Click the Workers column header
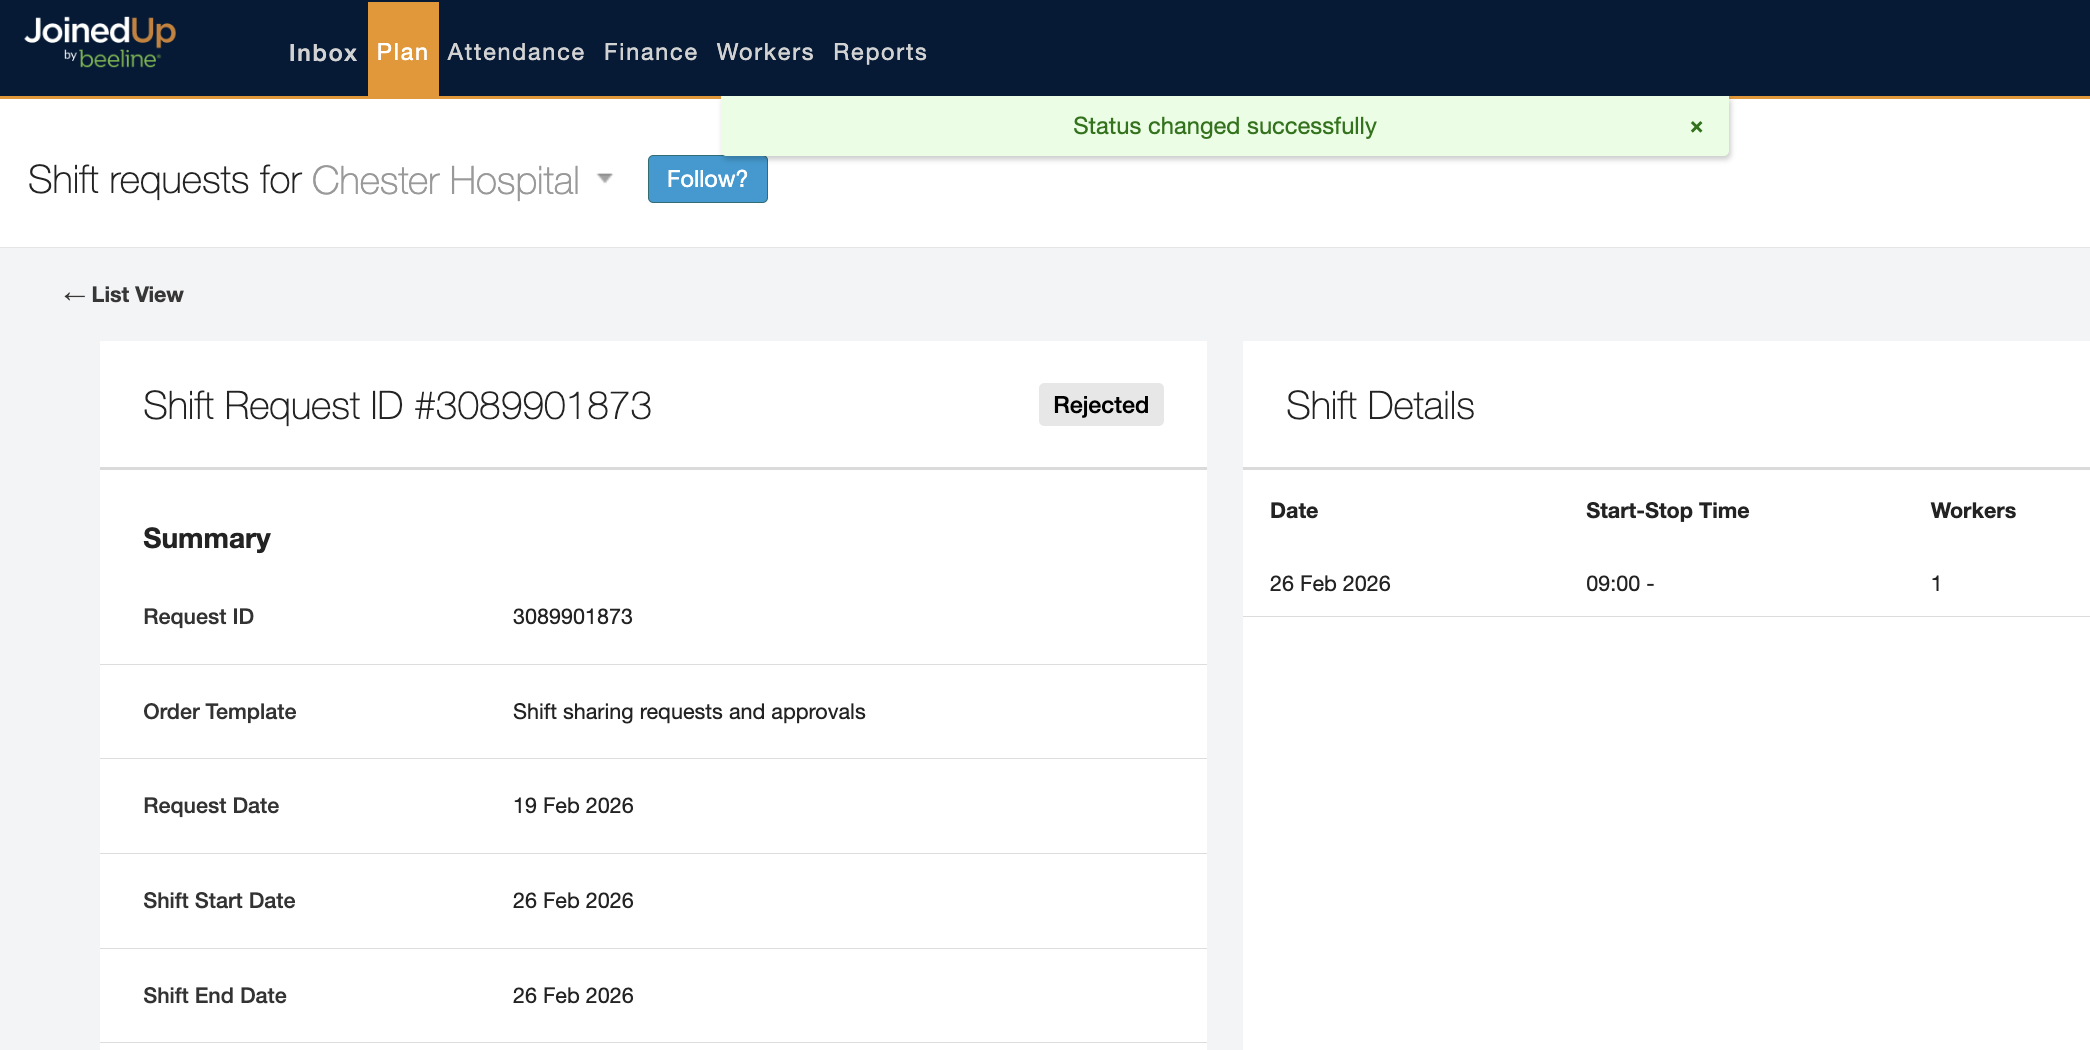Viewport: 2090px width, 1050px height. tap(1973, 510)
